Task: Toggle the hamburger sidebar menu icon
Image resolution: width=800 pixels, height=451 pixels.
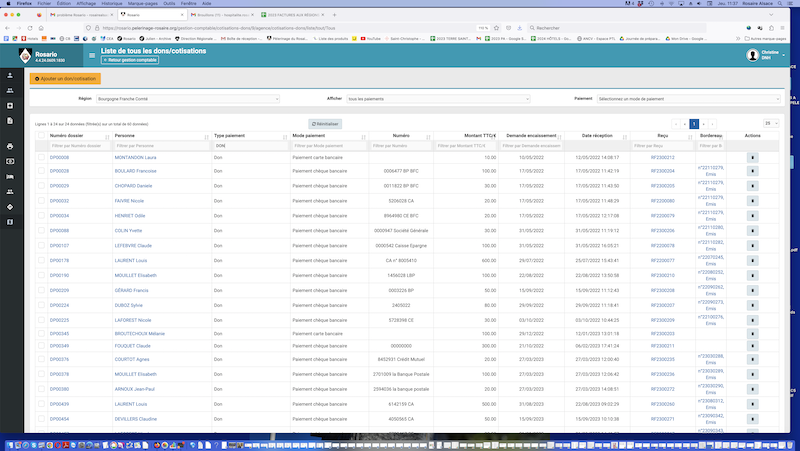Action: point(92,55)
